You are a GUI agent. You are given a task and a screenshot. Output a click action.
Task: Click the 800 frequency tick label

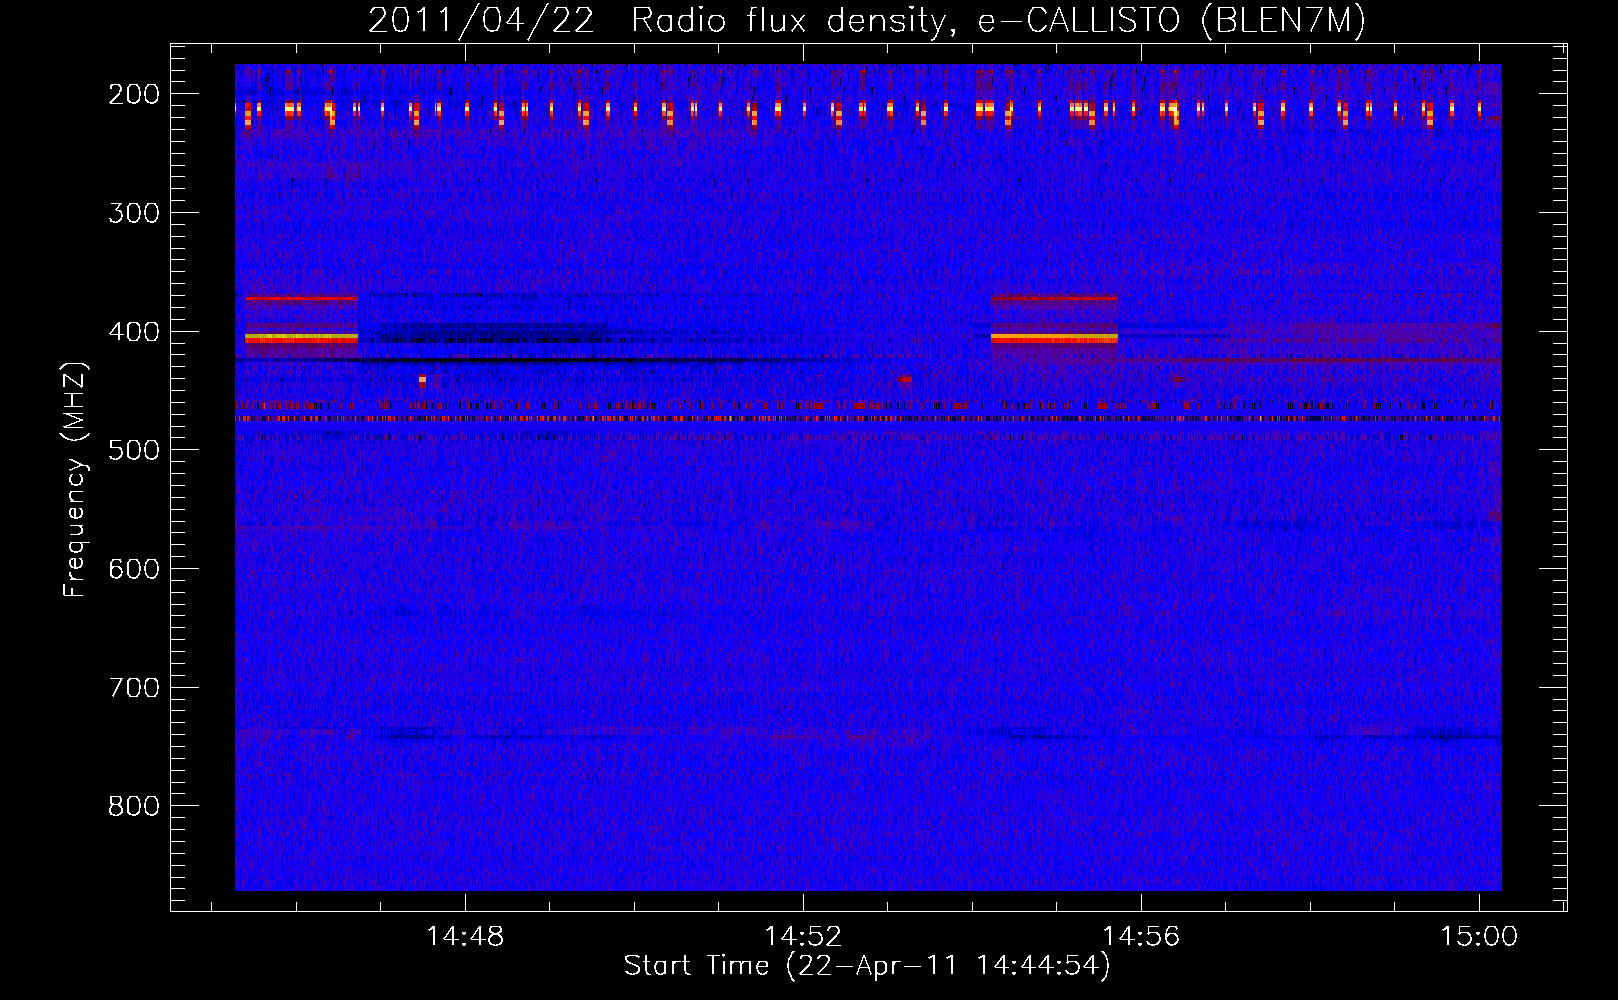[134, 806]
